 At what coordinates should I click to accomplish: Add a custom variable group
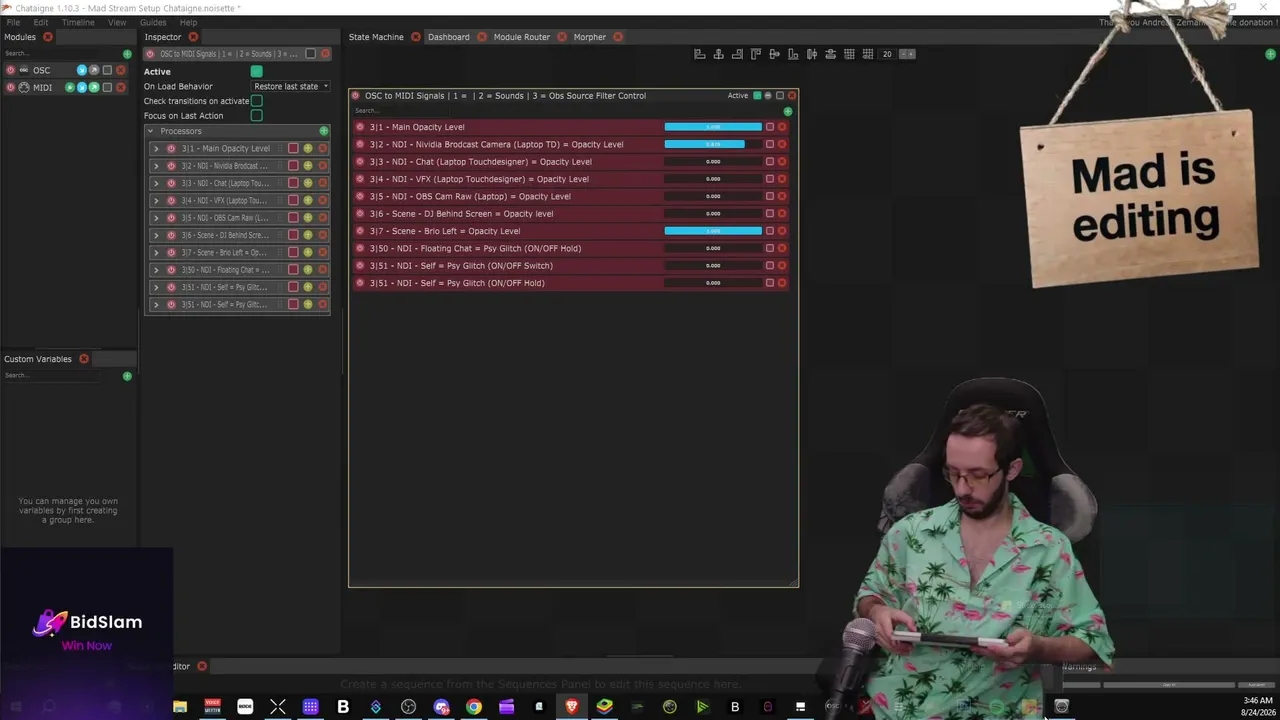pos(127,376)
